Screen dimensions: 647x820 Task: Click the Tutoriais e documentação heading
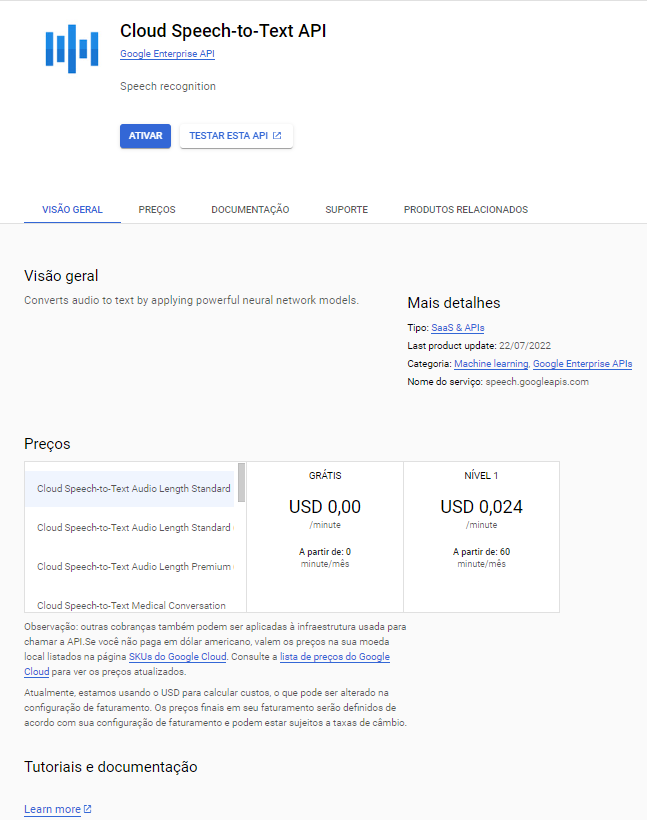pyautogui.click(x=111, y=767)
